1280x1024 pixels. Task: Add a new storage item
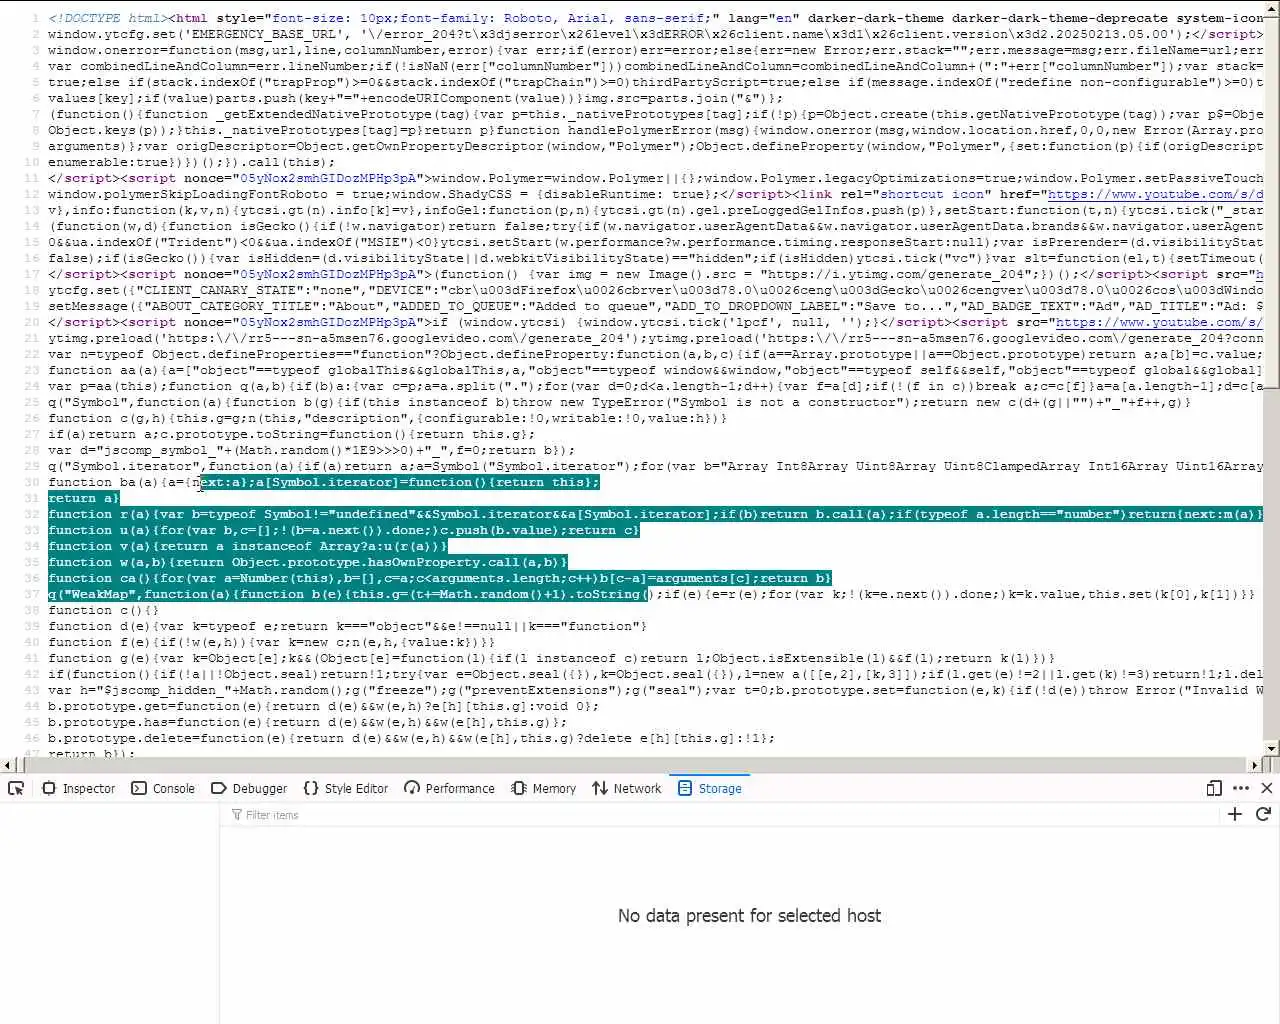click(x=1235, y=814)
